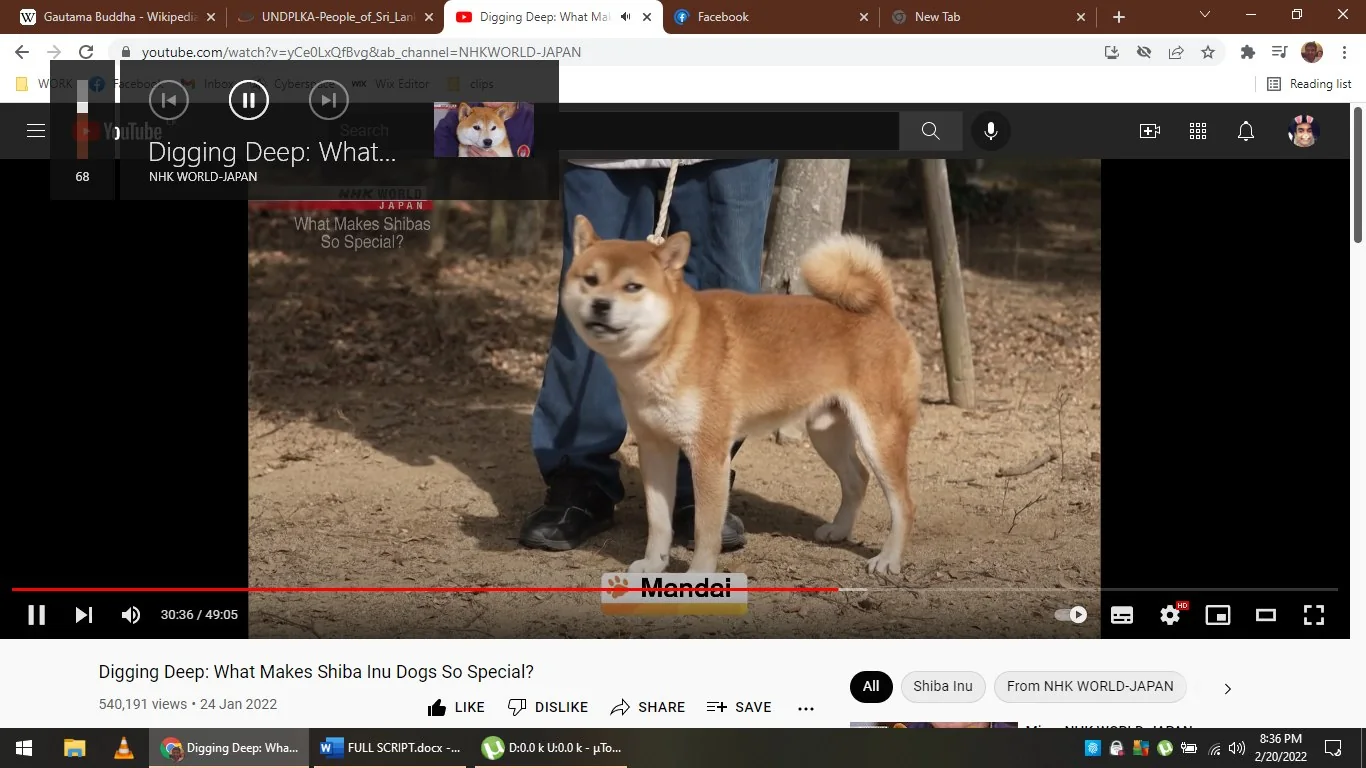Select the All filter chip

pyautogui.click(x=871, y=686)
